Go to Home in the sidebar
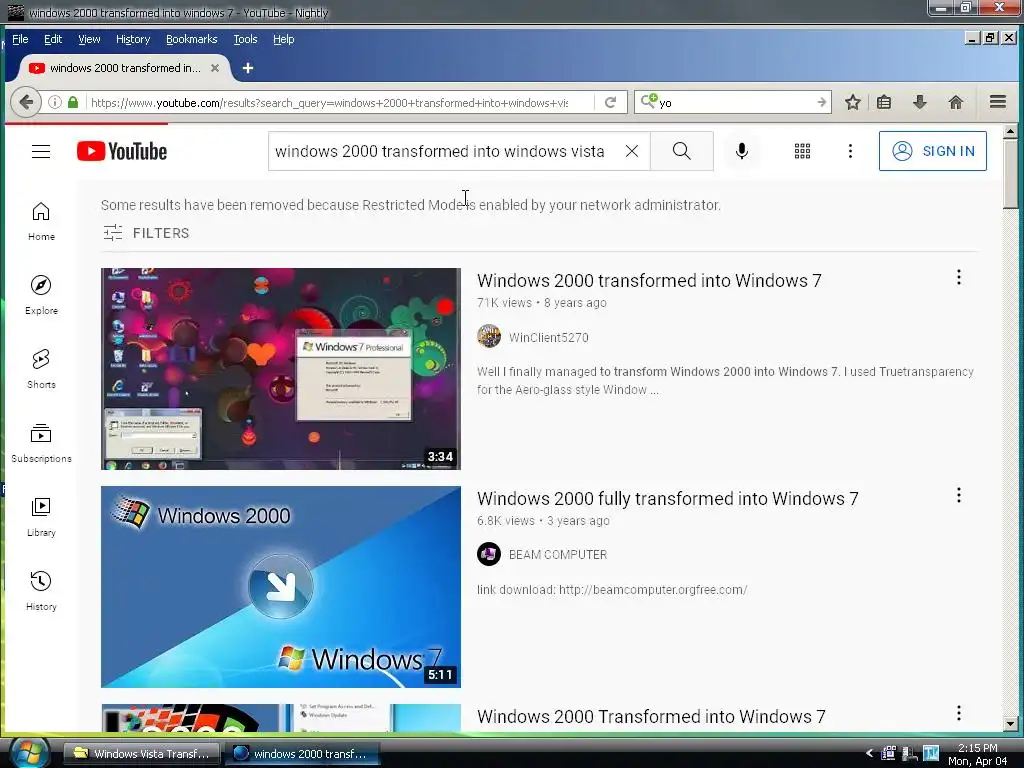The height and width of the screenshot is (768, 1024). click(41, 221)
